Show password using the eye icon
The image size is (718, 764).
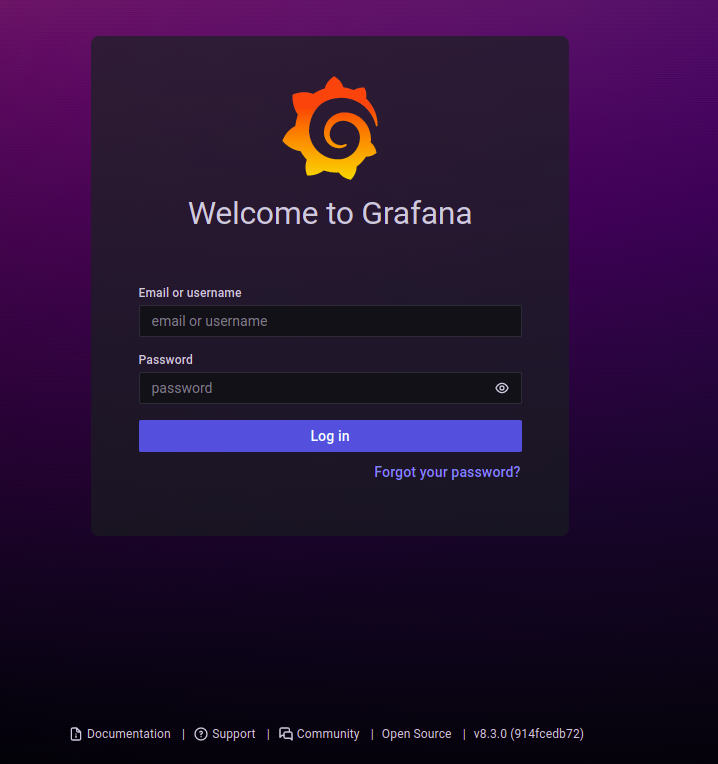pos(502,388)
